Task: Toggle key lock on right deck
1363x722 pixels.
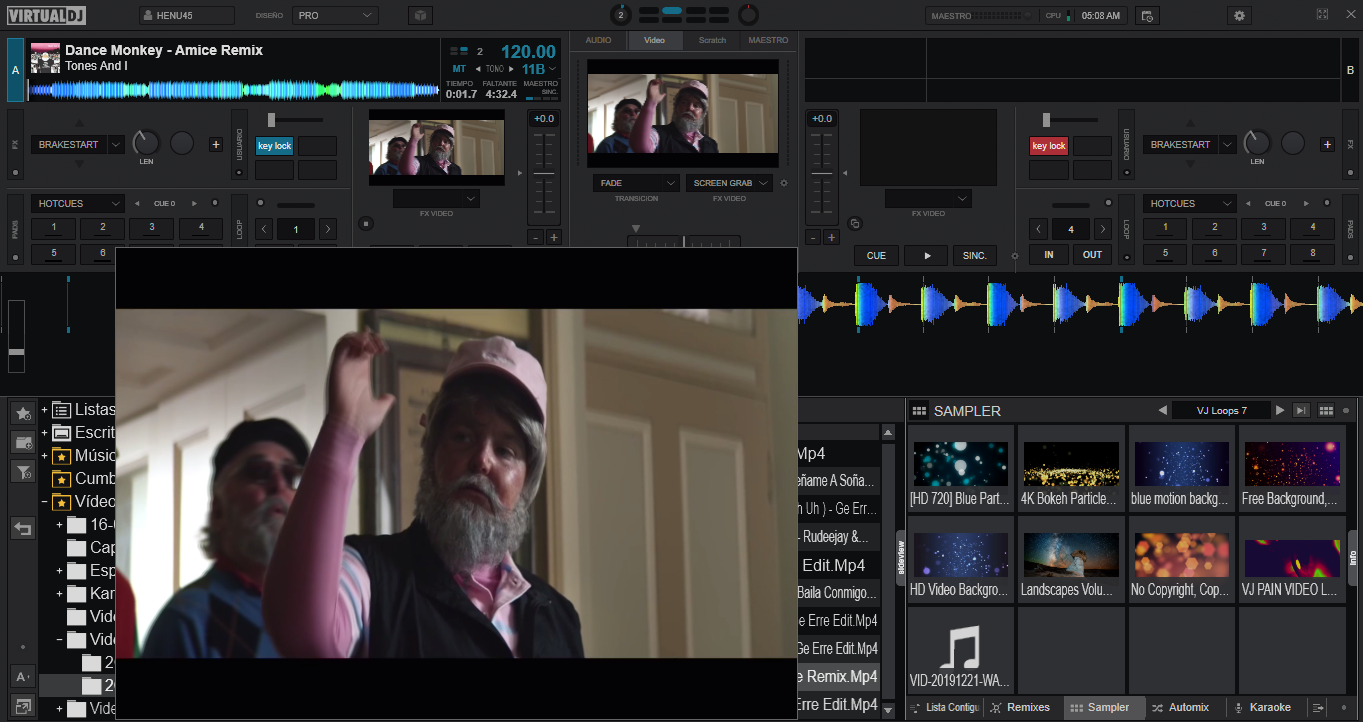Action: pos(1049,146)
